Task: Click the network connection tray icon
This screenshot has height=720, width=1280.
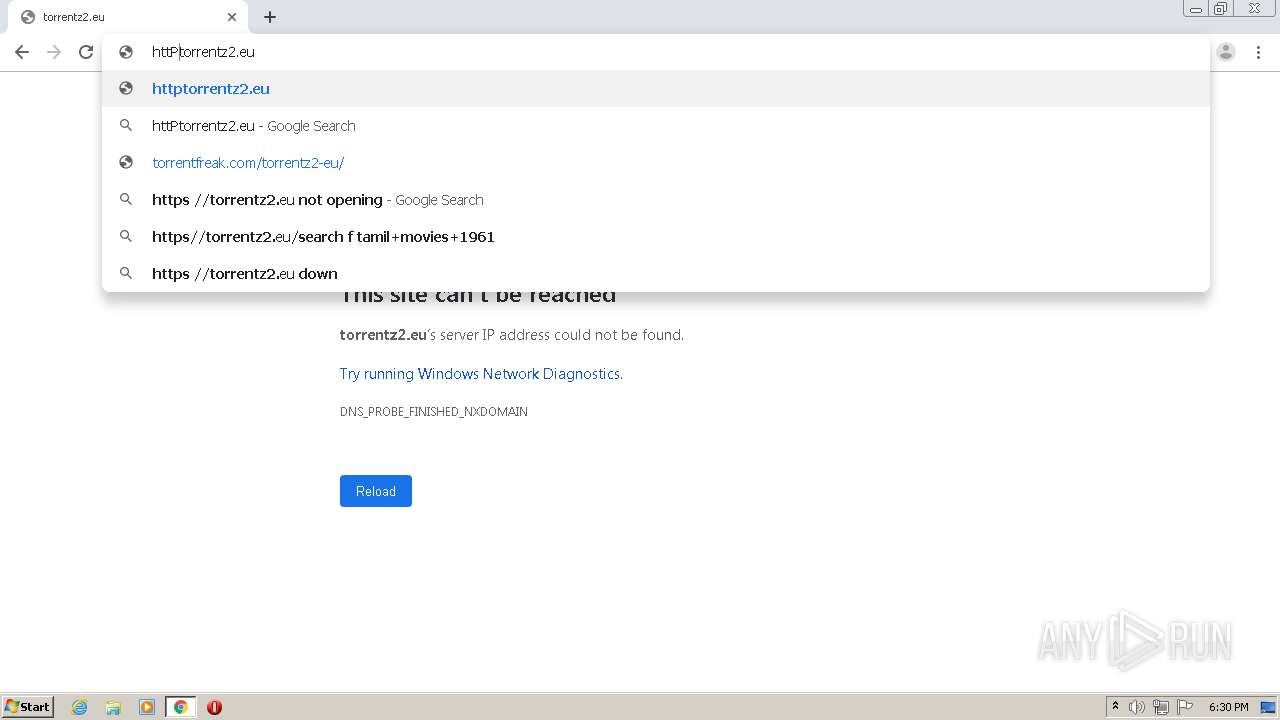Action: (x=1161, y=707)
